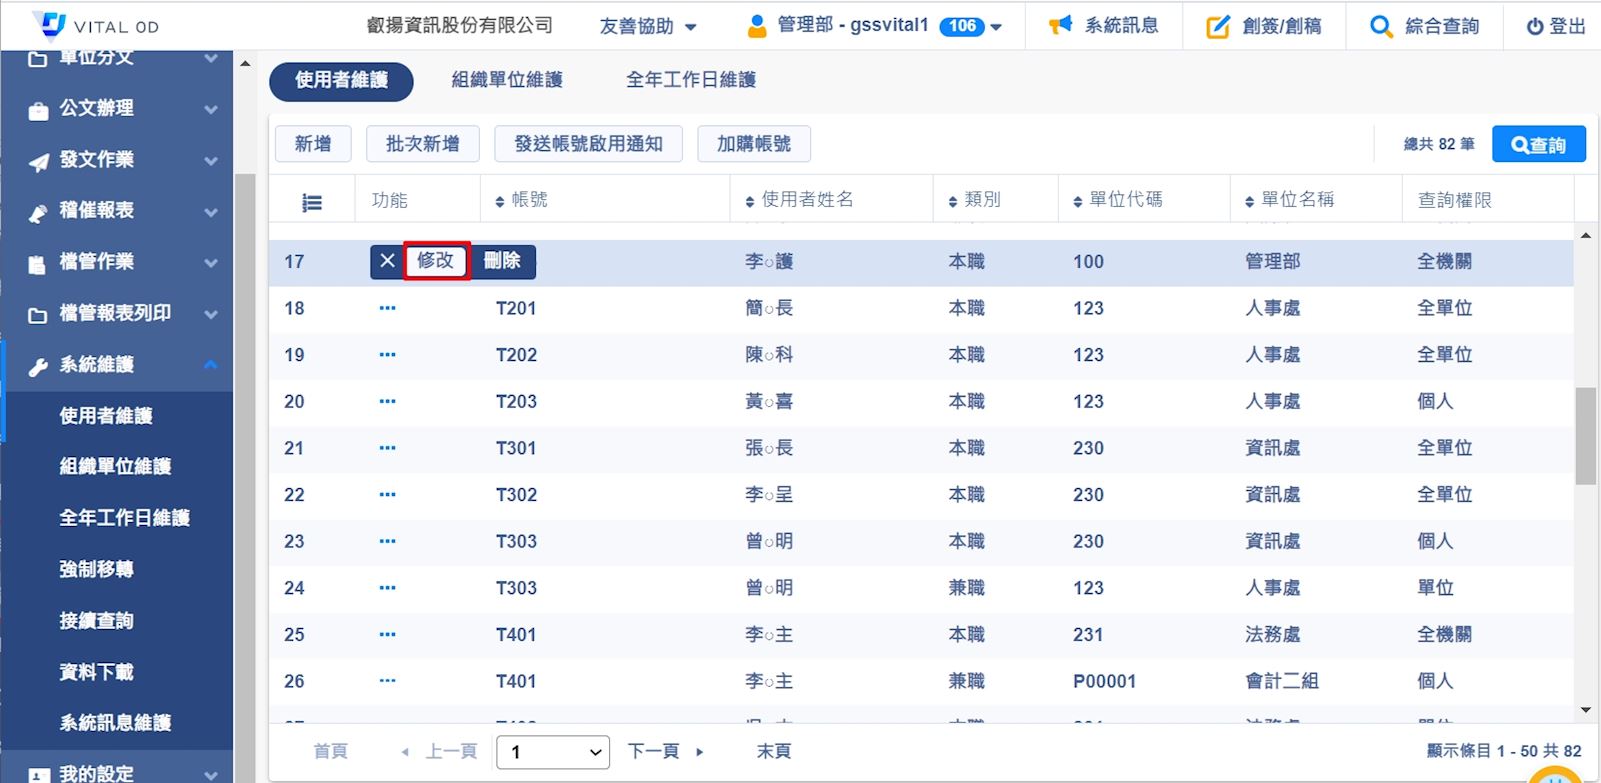Click the 登出 power icon
Viewport: 1601px width, 783px height.
click(1534, 27)
